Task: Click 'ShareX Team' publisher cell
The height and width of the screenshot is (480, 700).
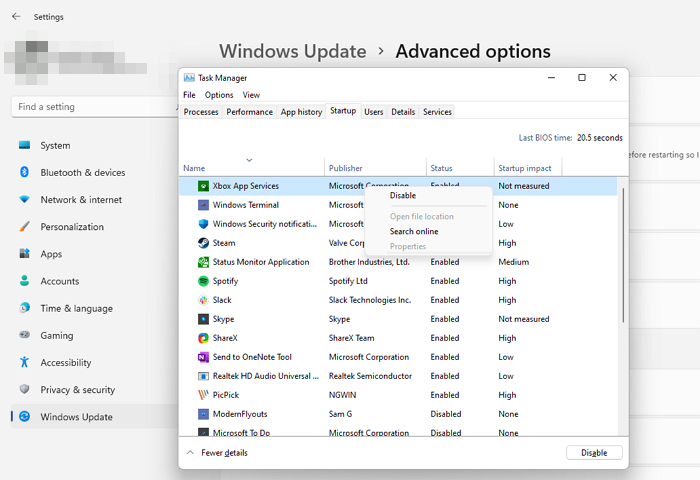Action: click(351, 338)
